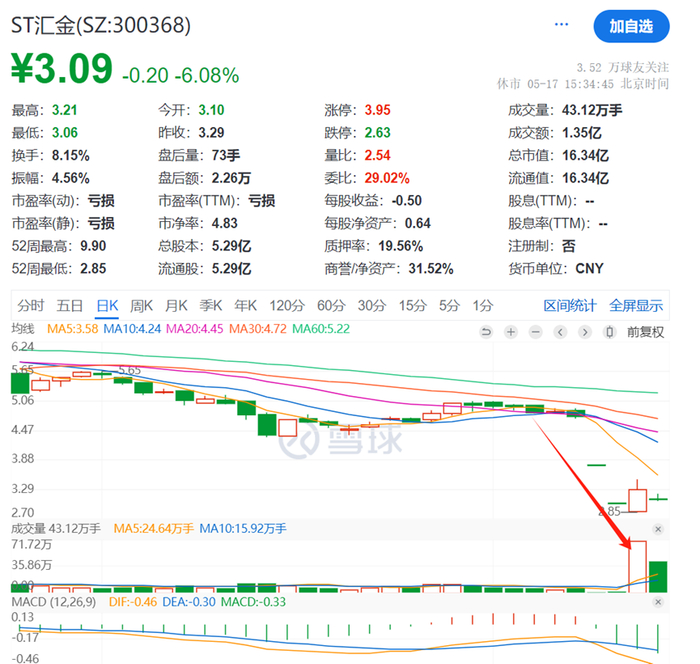Click the MA20:4.45 moving average label

point(195,329)
